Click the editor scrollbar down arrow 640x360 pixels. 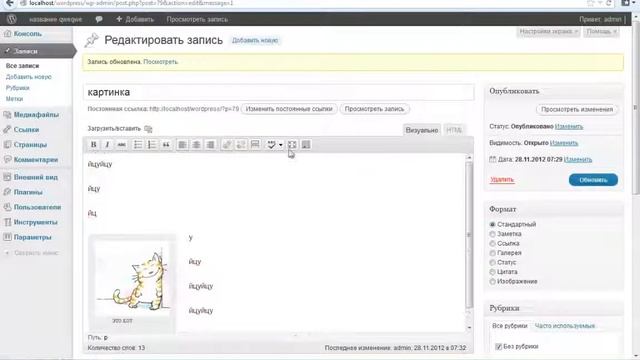pos(469,327)
